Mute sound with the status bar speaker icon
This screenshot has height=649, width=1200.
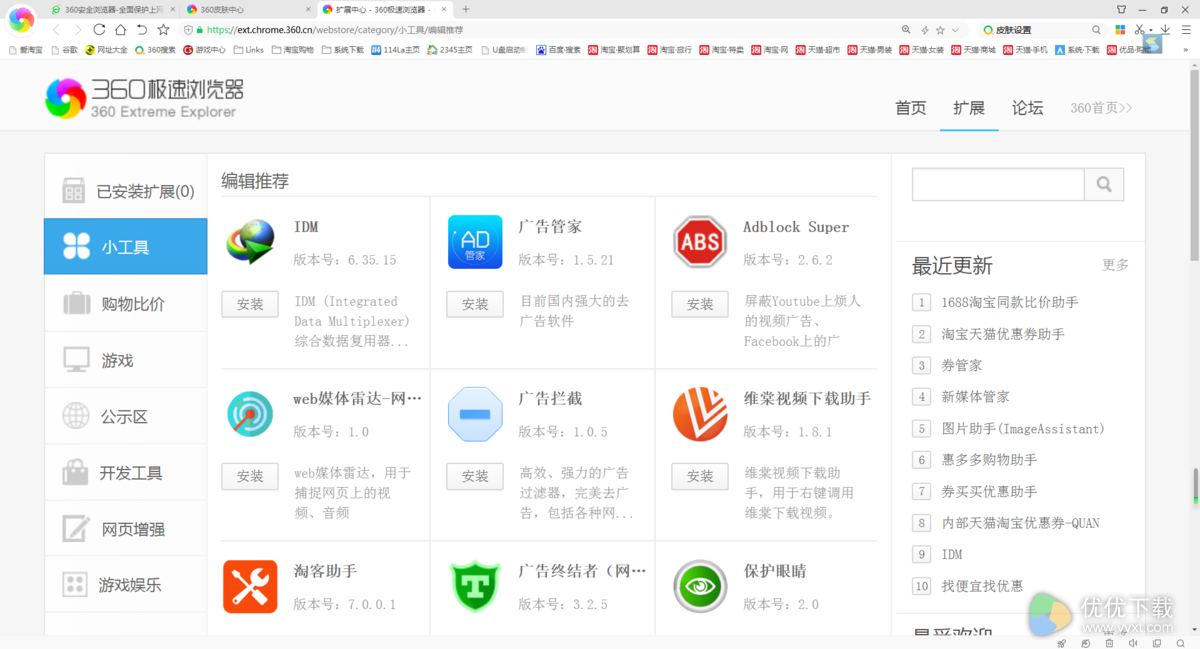[x=1133, y=642]
